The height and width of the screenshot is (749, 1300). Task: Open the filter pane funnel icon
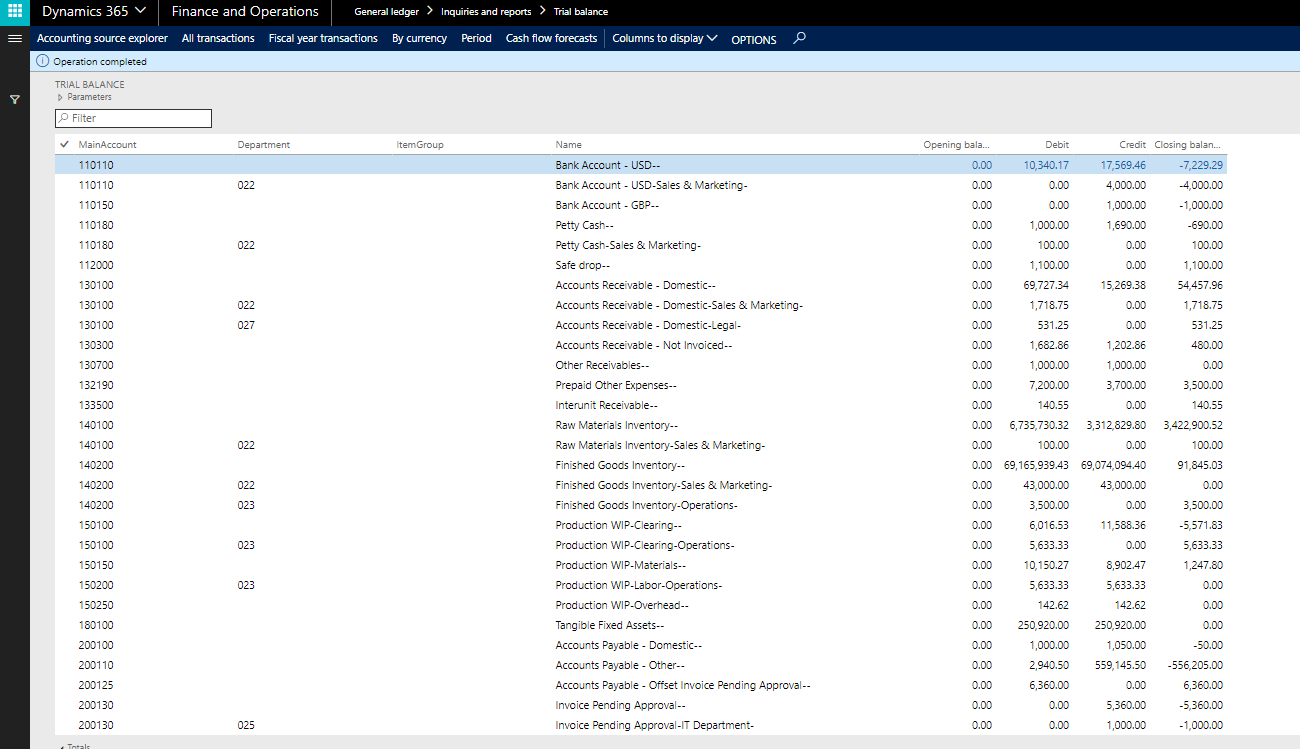coord(15,100)
